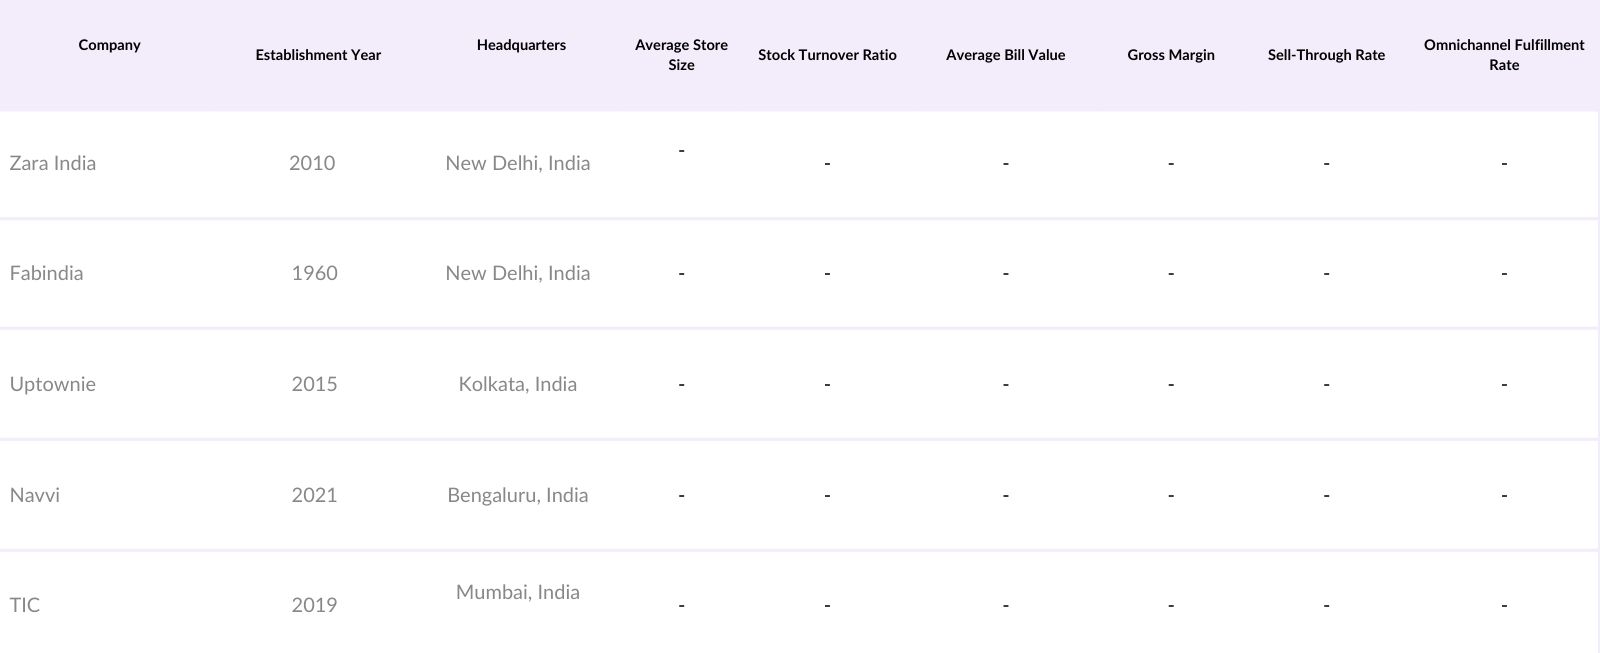Viewport: 1600px width, 653px height.
Task: Open the Fabindia company row
Action: click(x=46, y=273)
